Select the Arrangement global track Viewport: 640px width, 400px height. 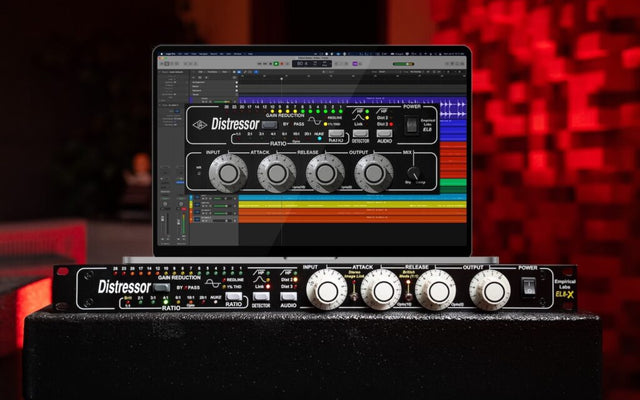215,82
